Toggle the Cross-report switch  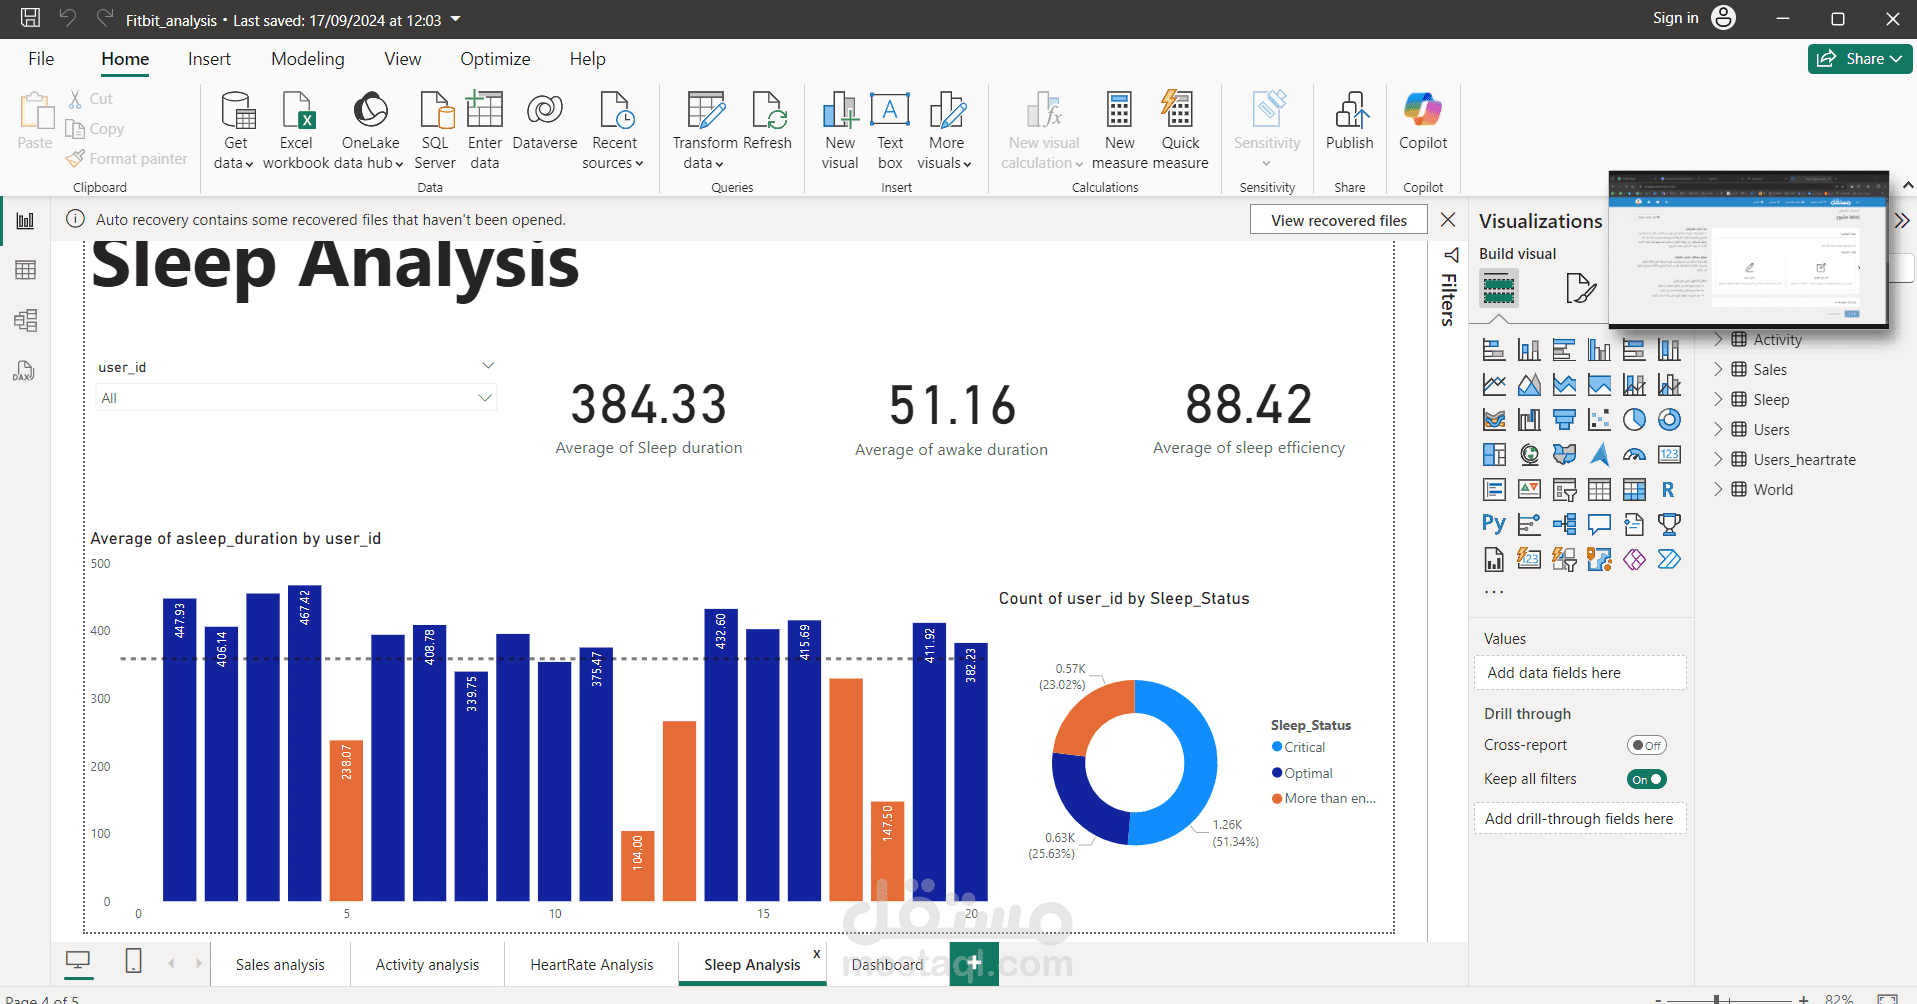[1646, 745]
